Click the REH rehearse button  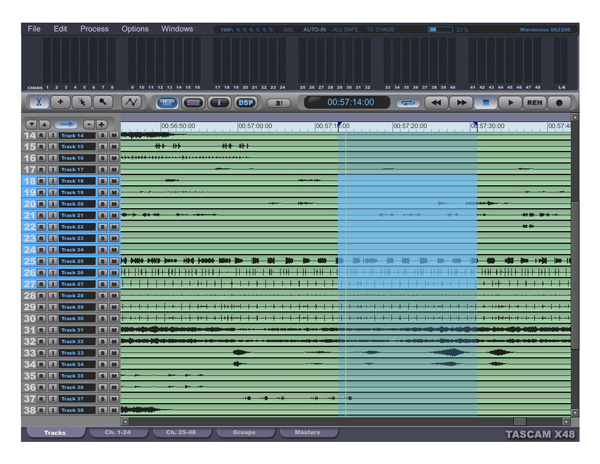(535, 103)
